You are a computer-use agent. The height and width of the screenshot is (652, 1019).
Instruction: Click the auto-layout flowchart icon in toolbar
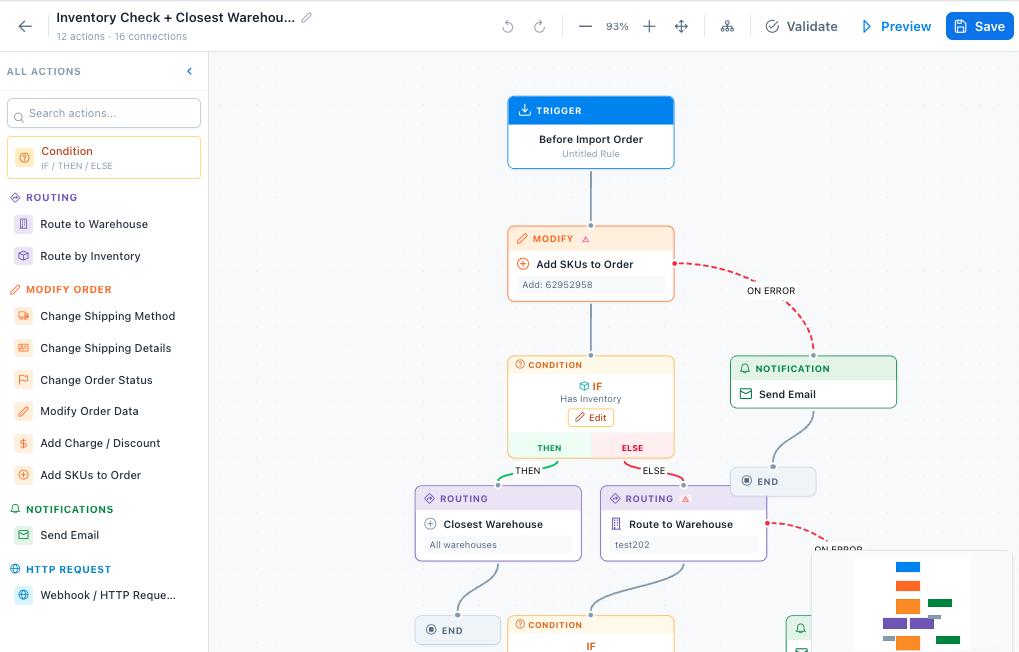pyautogui.click(x=727, y=26)
